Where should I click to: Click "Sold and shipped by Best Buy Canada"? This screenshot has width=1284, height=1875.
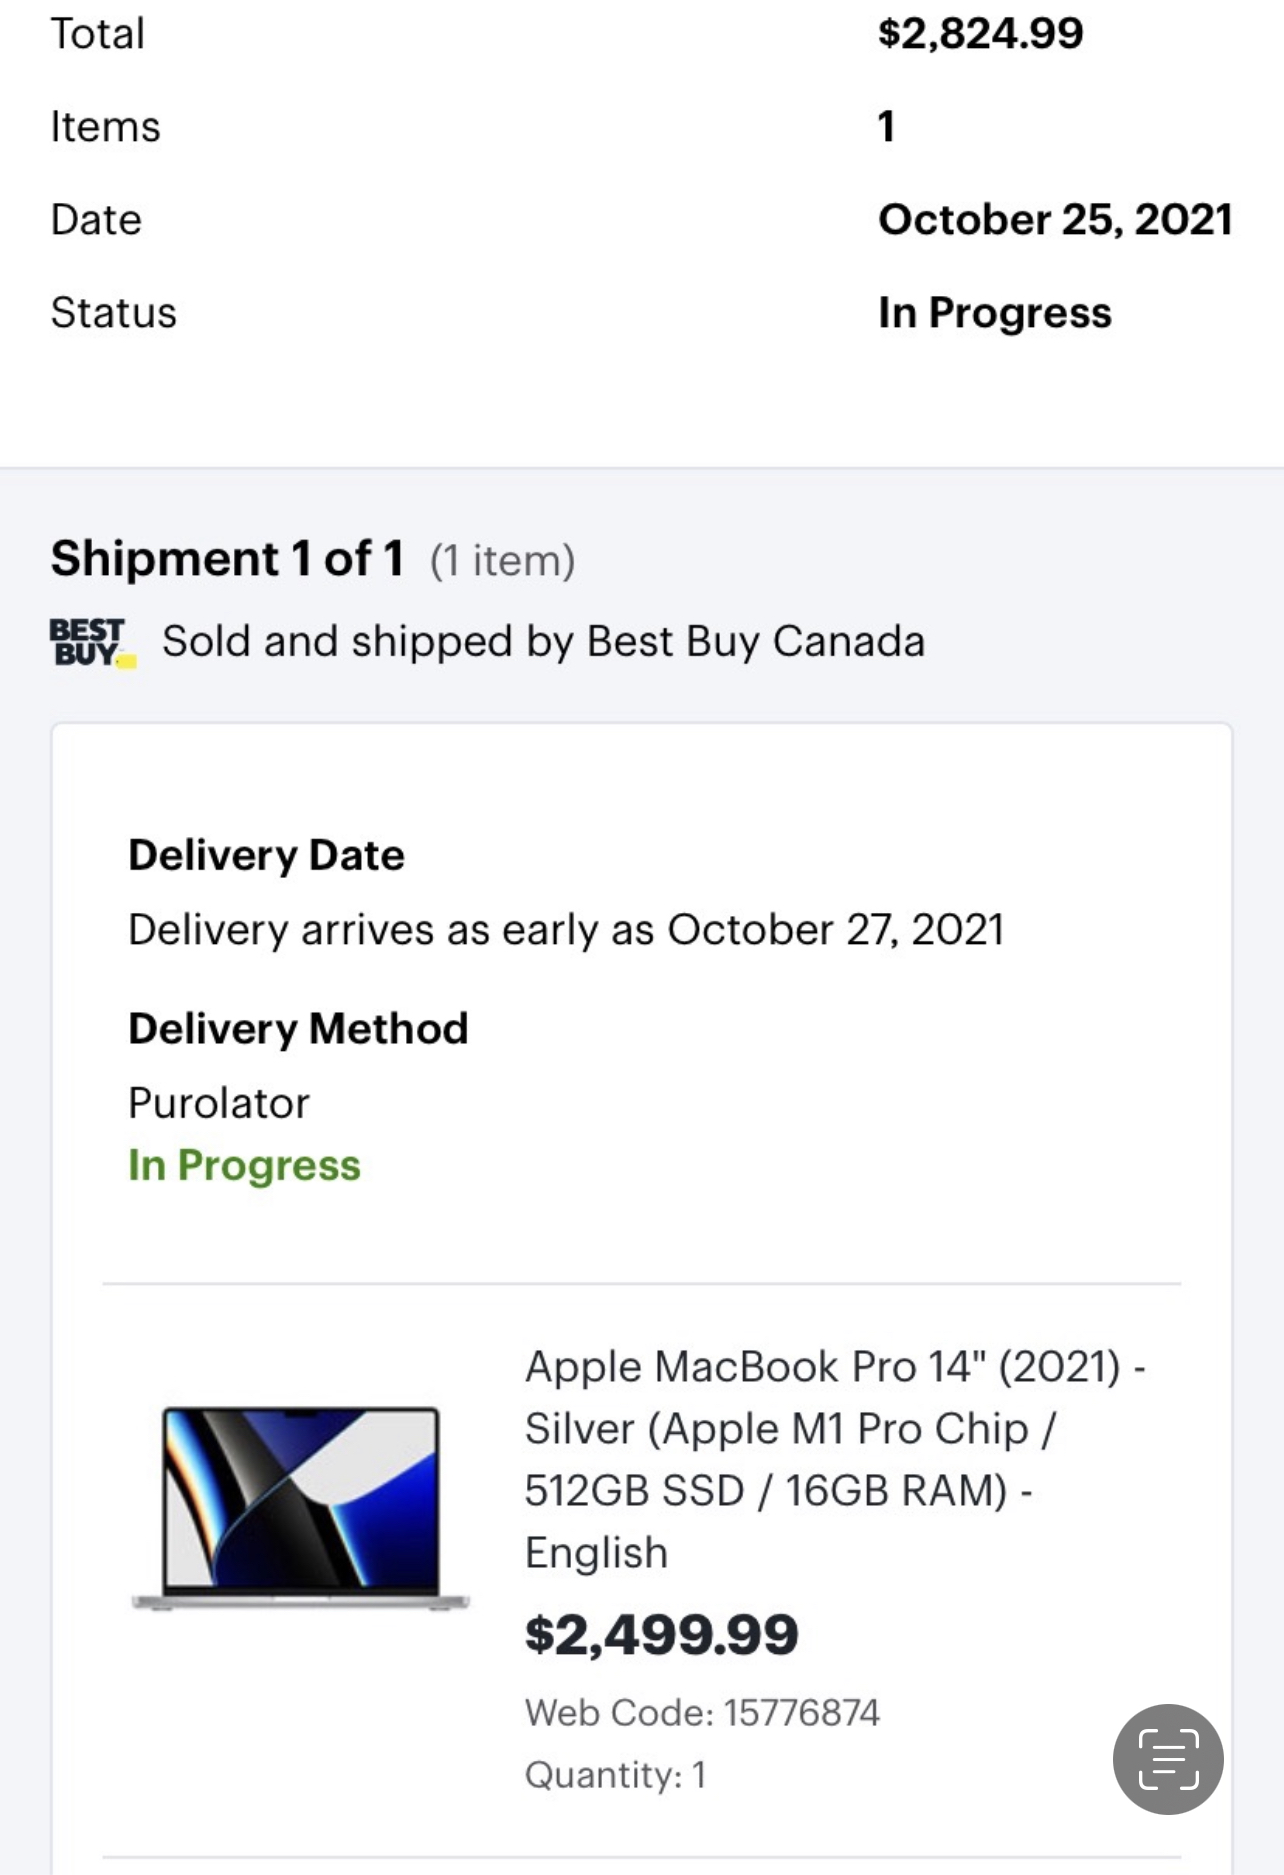click(x=543, y=641)
